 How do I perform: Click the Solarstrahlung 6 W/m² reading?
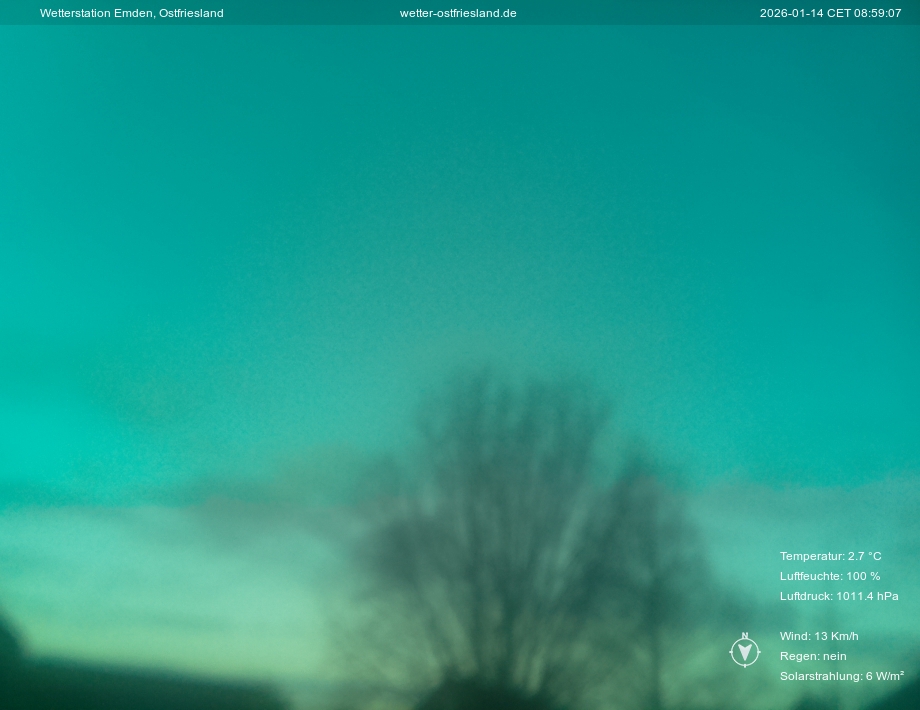point(841,676)
